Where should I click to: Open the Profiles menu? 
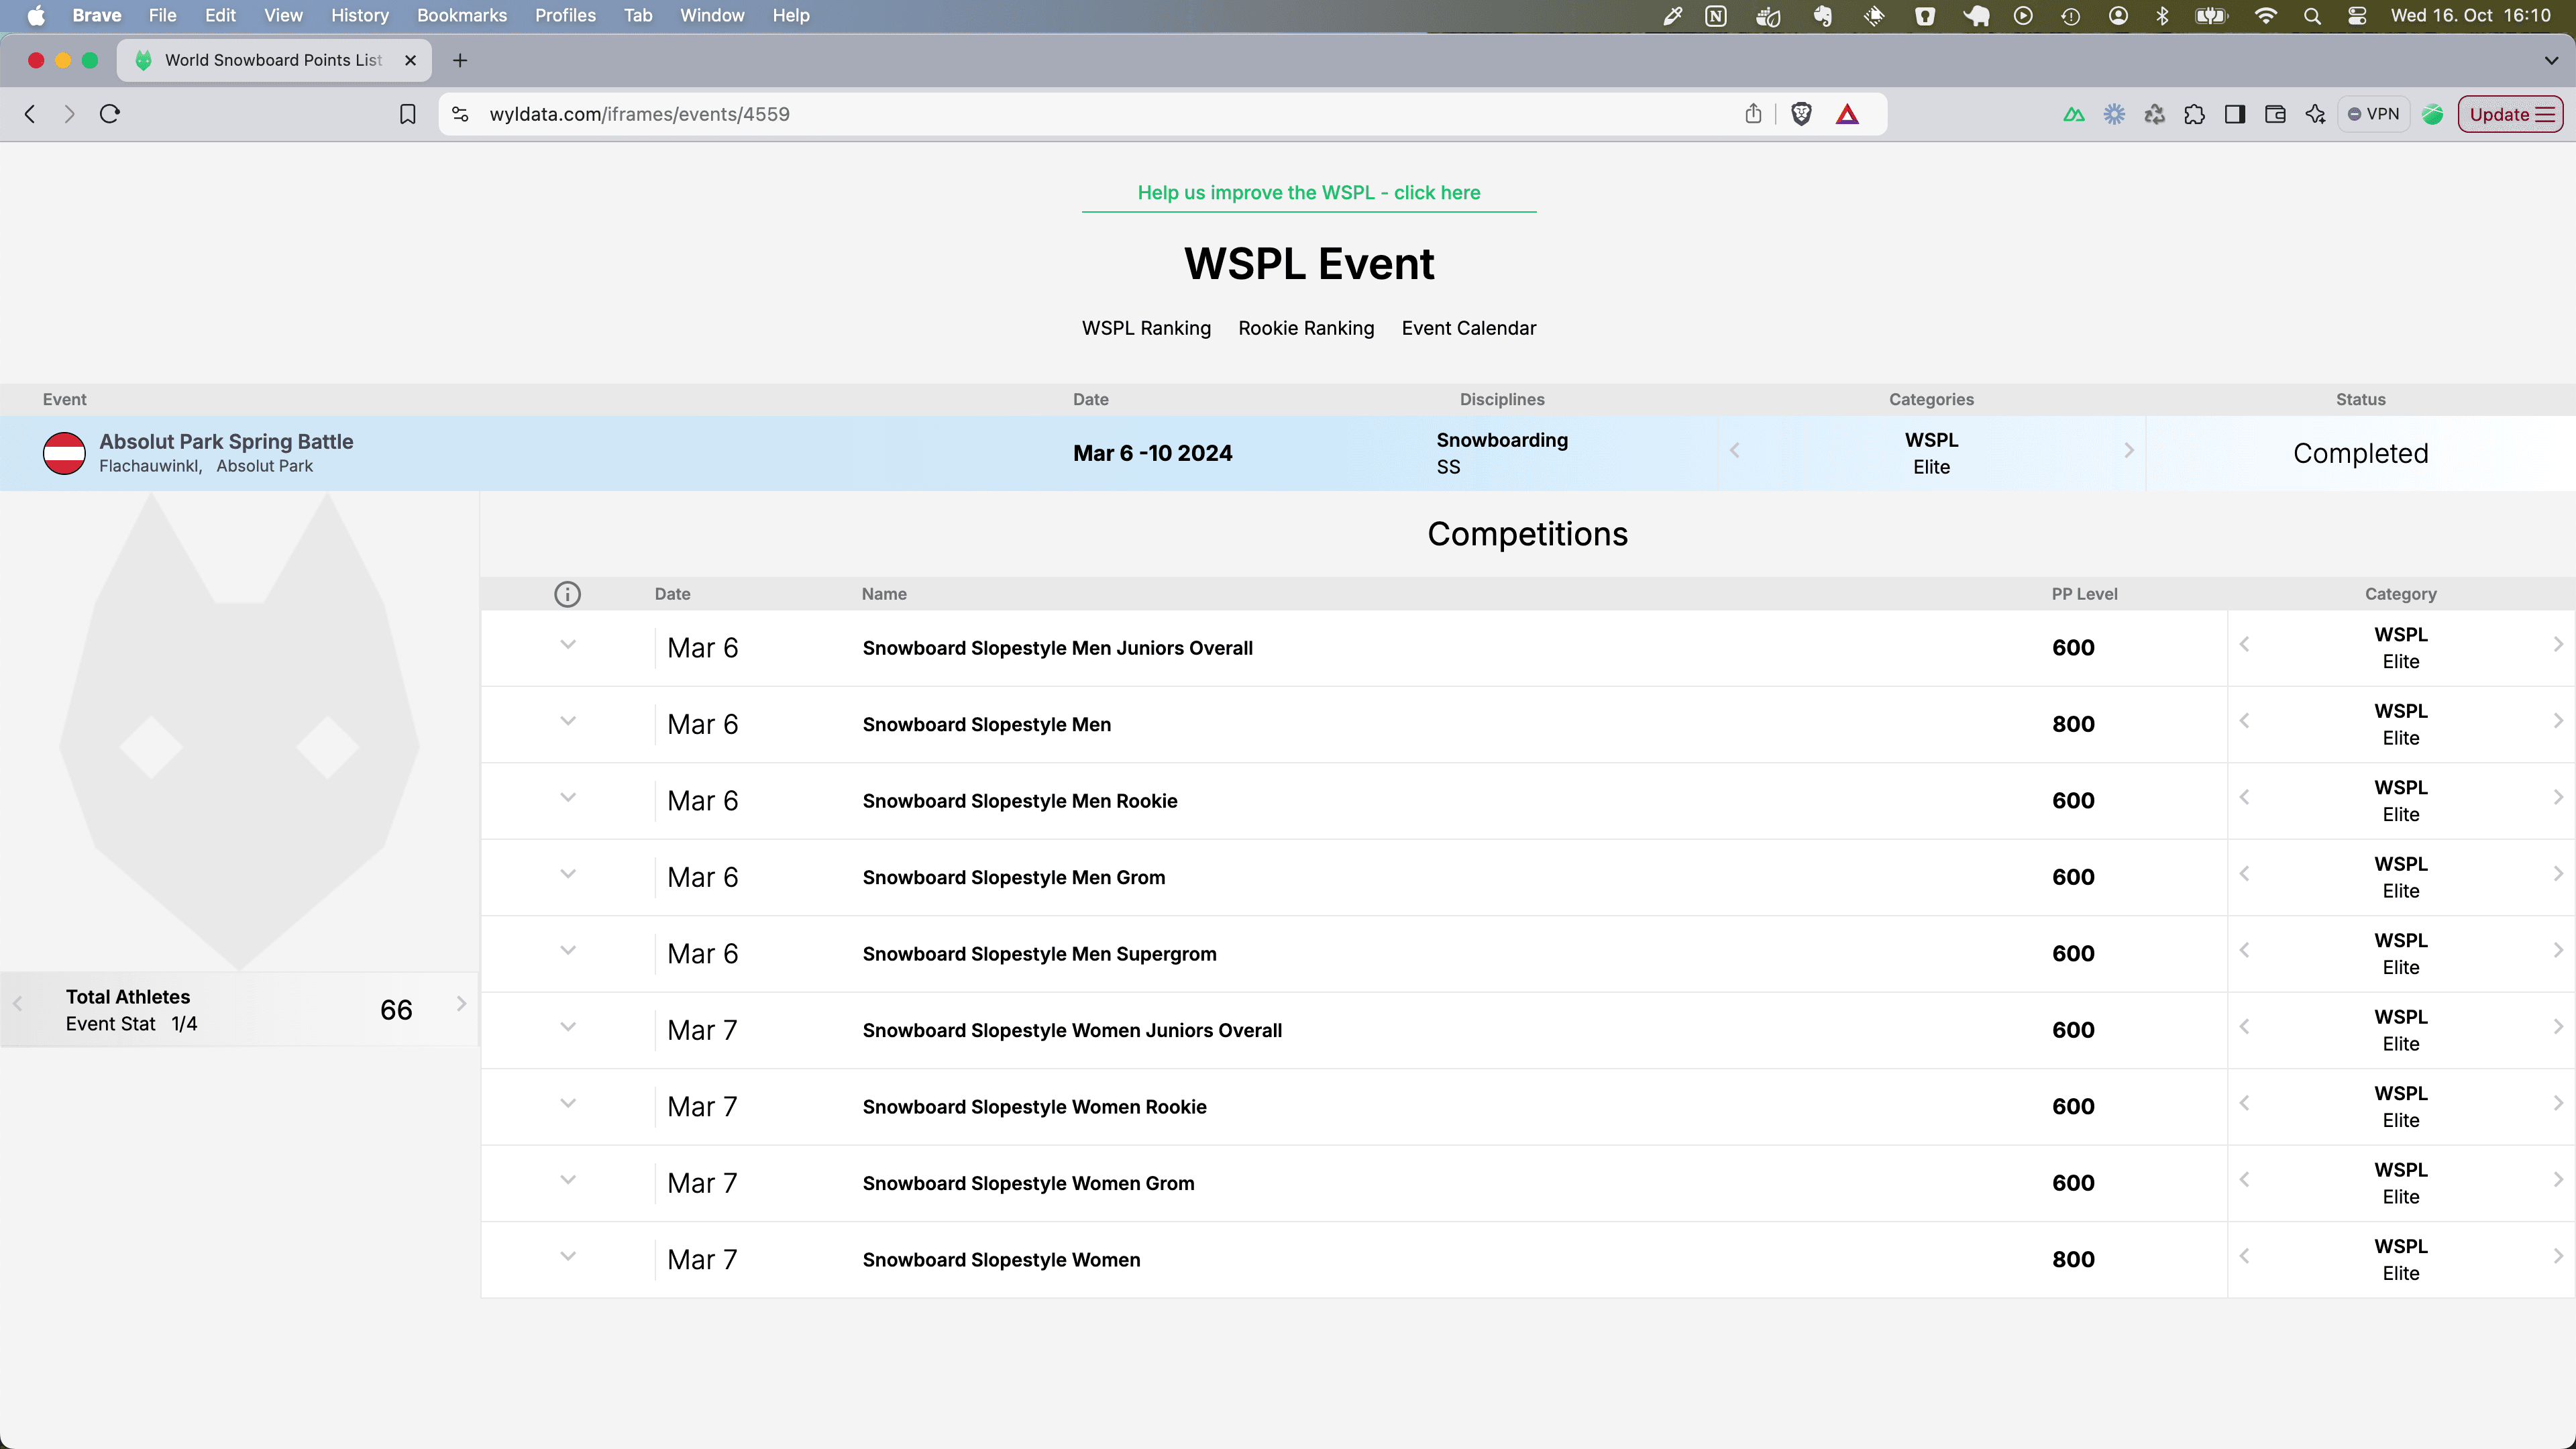(x=565, y=16)
